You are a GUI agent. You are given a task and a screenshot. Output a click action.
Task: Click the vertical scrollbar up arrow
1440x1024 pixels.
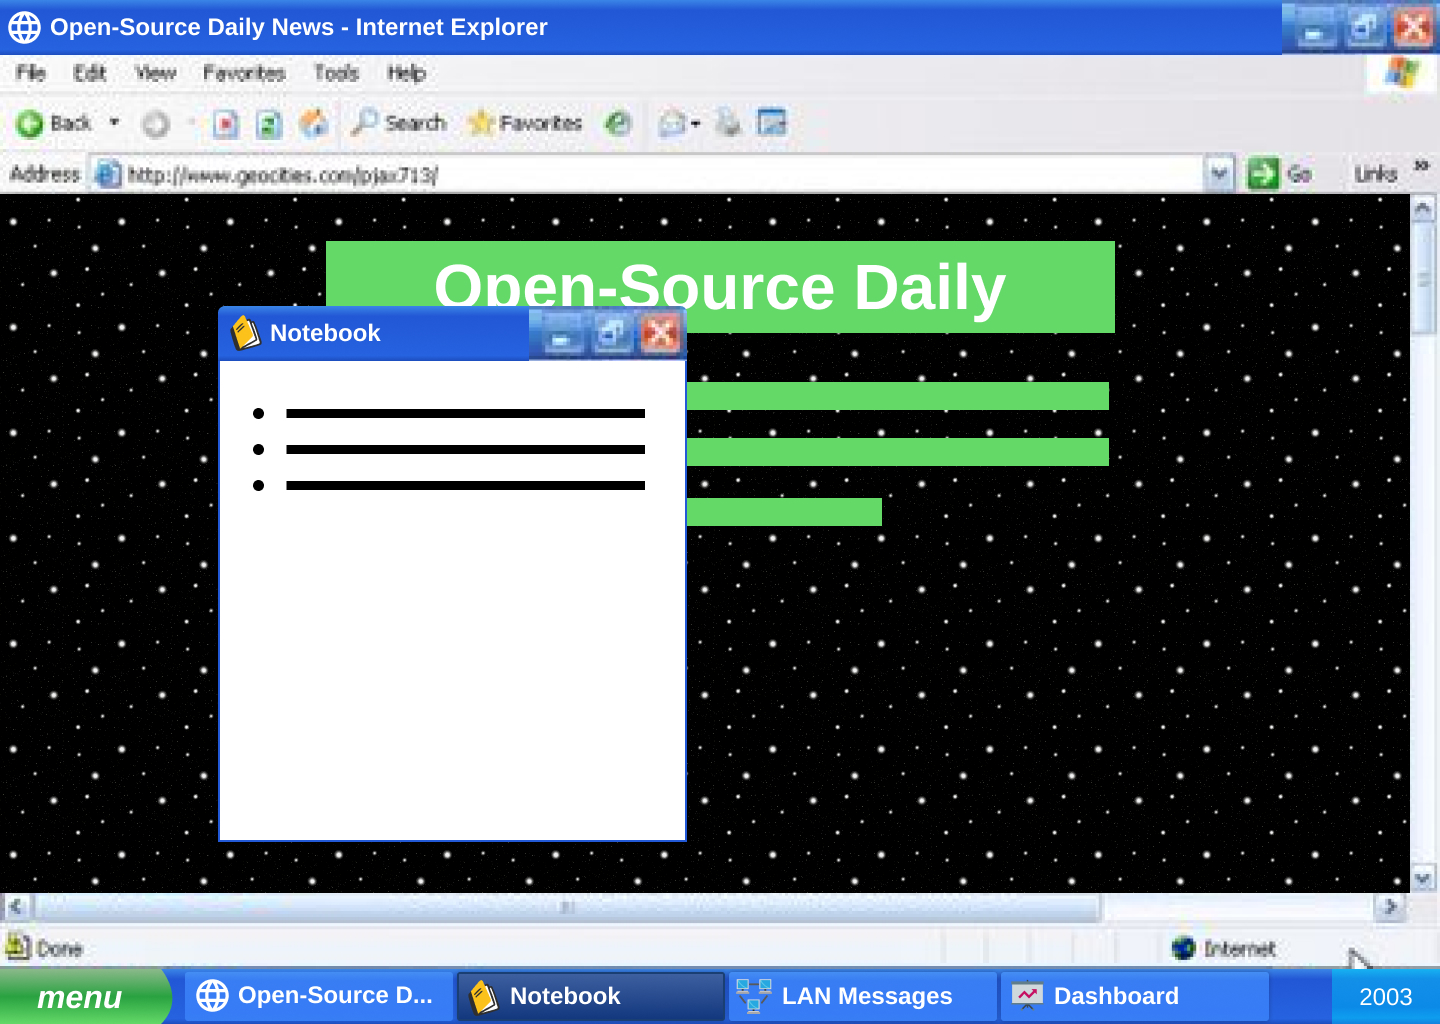click(1423, 208)
